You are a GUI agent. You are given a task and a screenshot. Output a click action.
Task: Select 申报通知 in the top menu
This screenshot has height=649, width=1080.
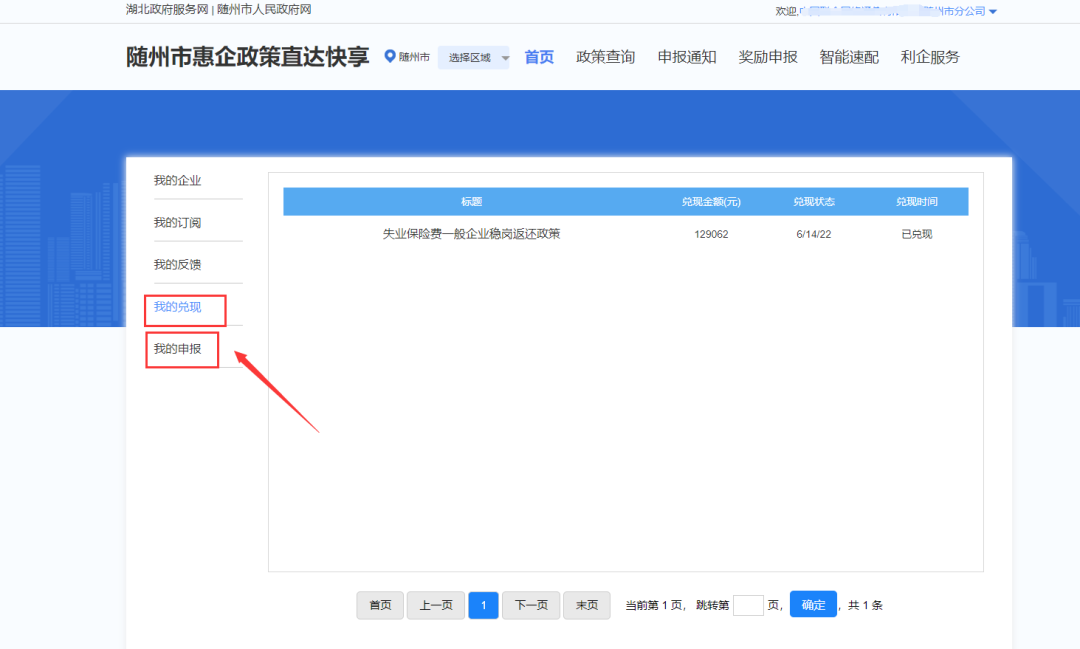tap(687, 57)
